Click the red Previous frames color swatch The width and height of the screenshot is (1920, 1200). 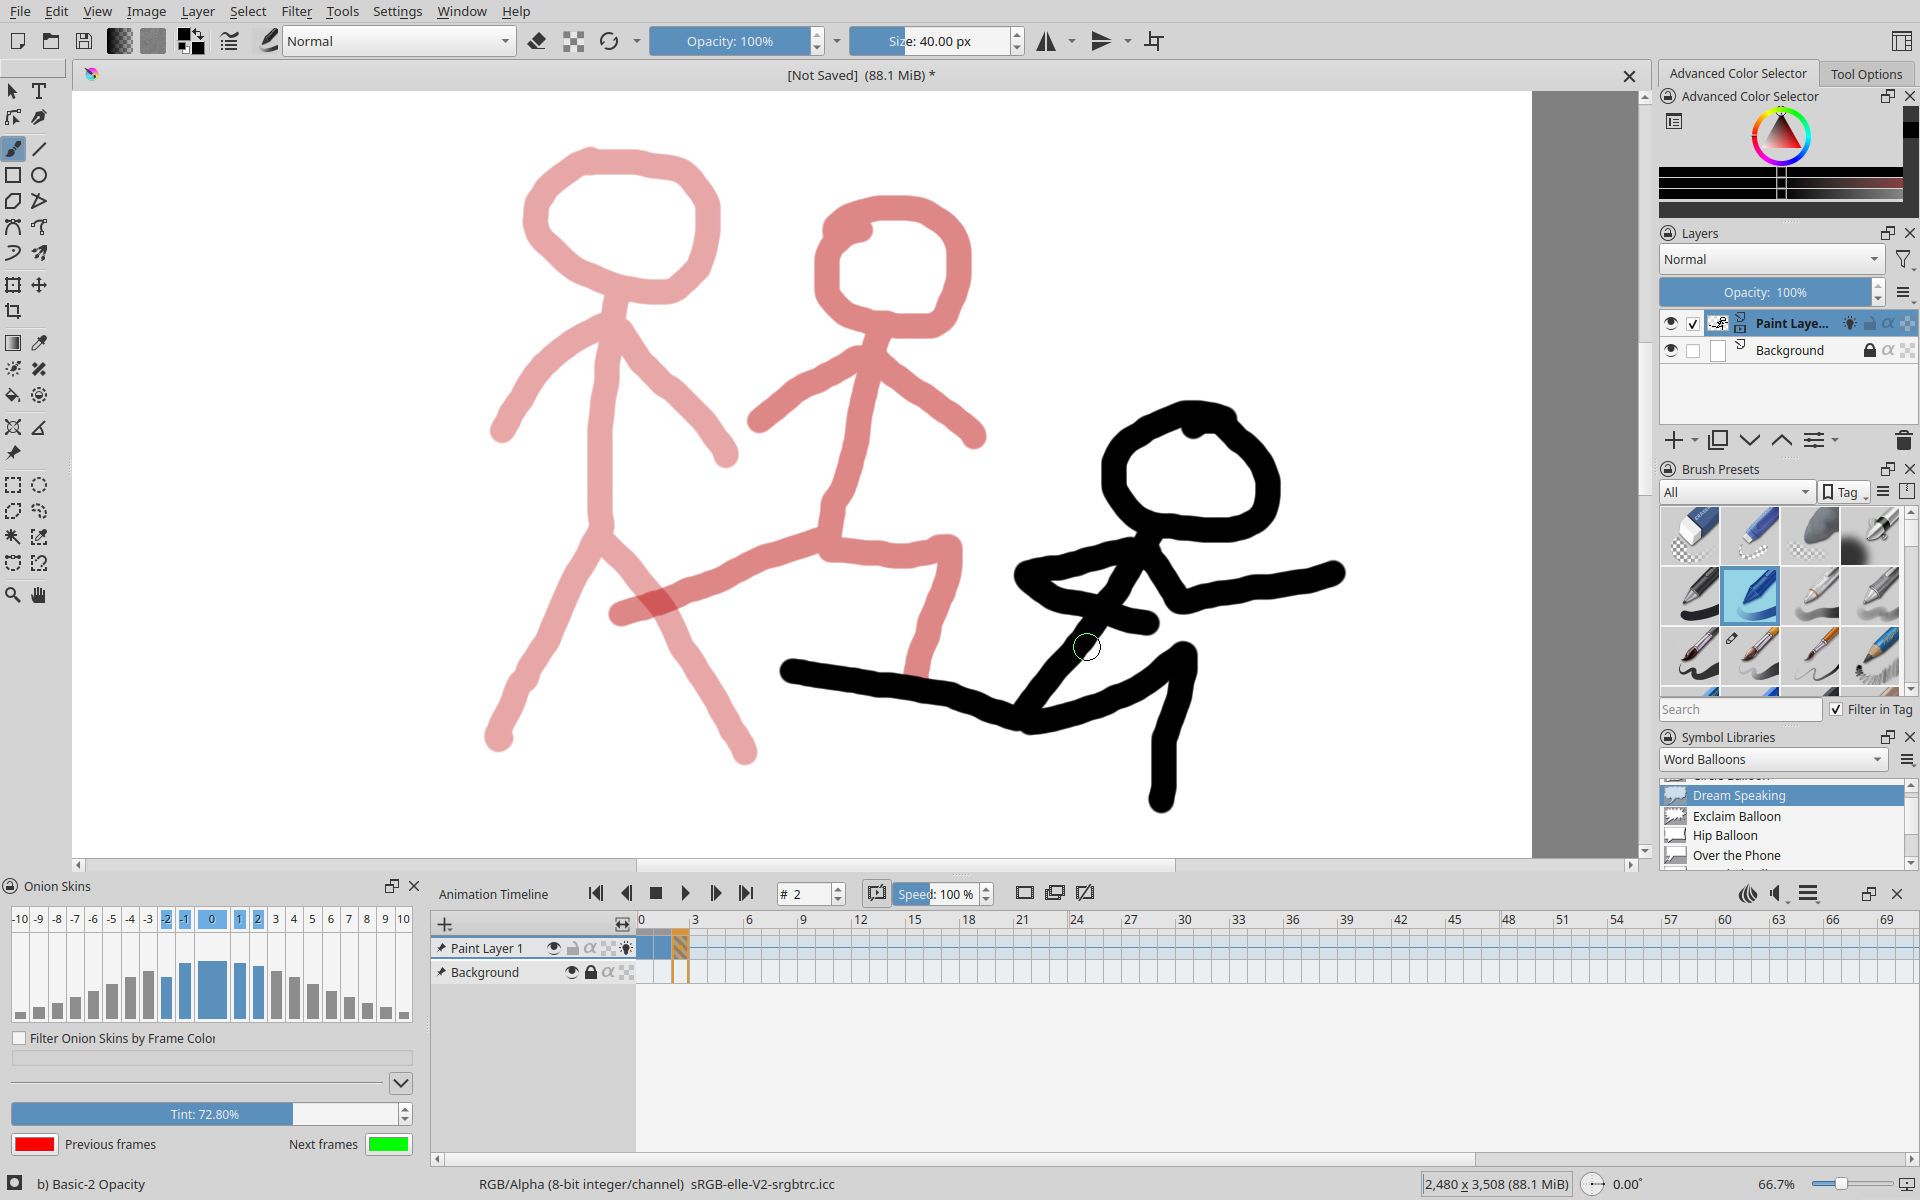coord(35,1144)
